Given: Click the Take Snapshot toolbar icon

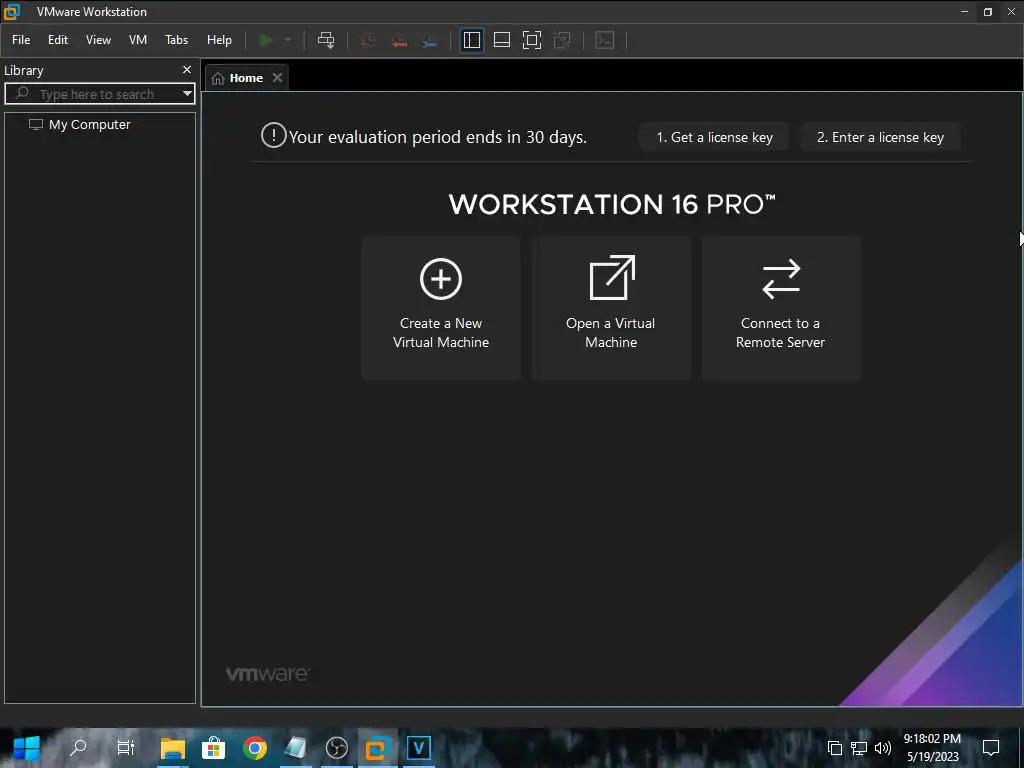Looking at the screenshot, I should click(368, 40).
